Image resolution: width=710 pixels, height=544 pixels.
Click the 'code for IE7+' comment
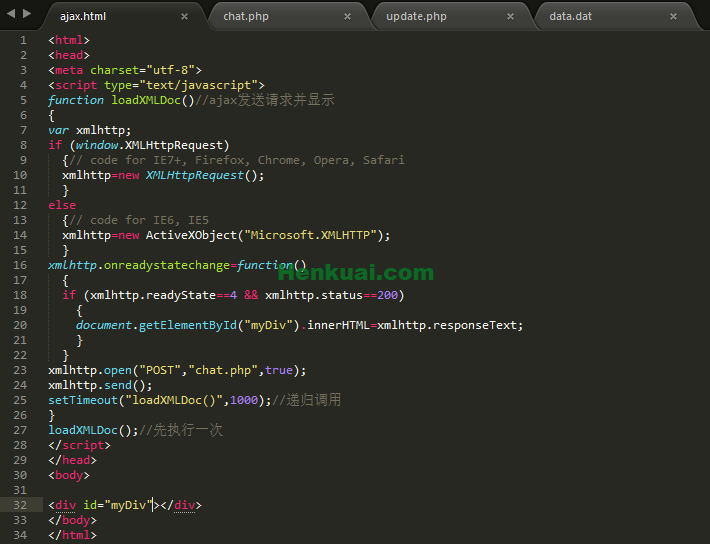tap(237, 160)
